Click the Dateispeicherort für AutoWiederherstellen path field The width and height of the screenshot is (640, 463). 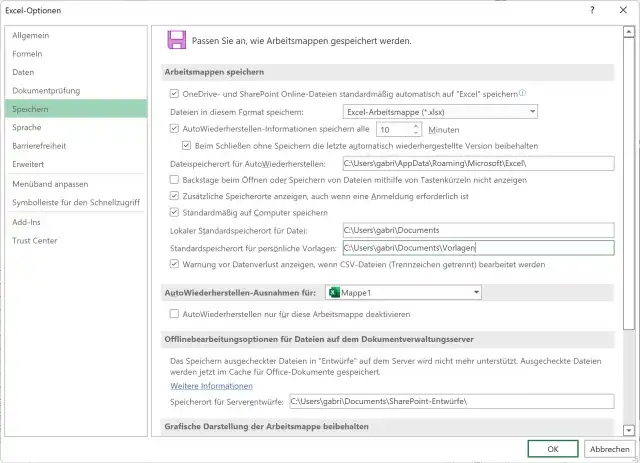(x=478, y=163)
